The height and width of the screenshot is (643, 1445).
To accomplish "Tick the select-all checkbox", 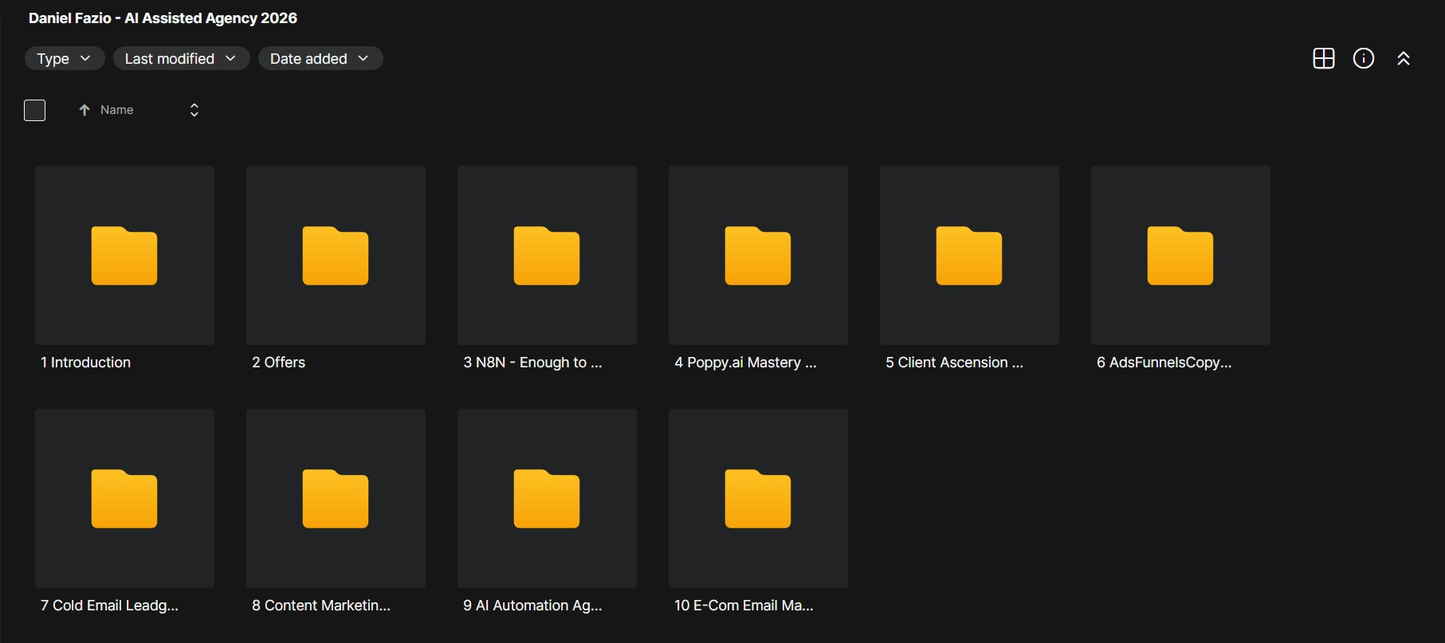I will point(35,110).
